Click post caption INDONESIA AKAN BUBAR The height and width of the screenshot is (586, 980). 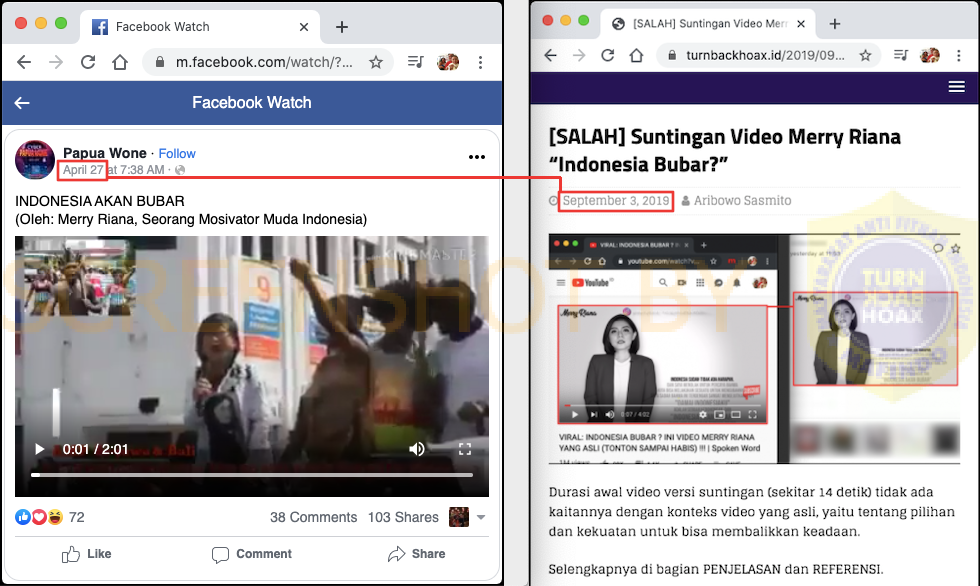coord(100,201)
